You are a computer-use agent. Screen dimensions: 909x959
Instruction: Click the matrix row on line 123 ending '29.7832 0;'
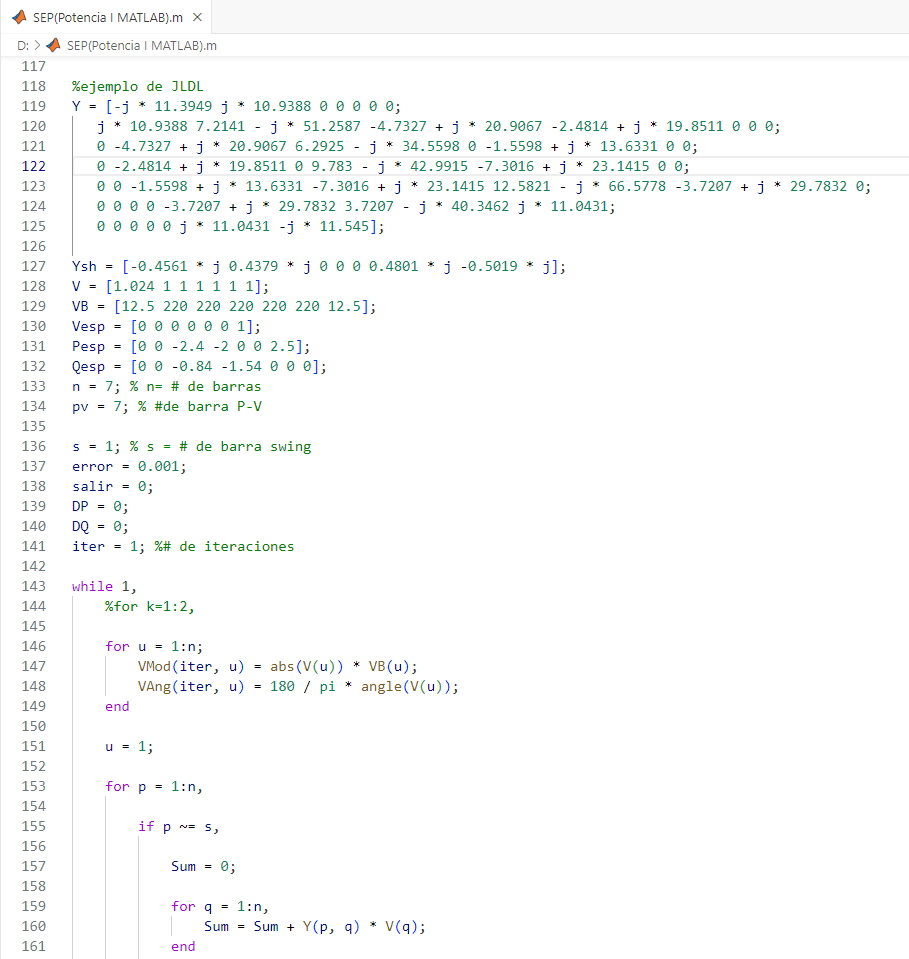(x=484, y=186)
